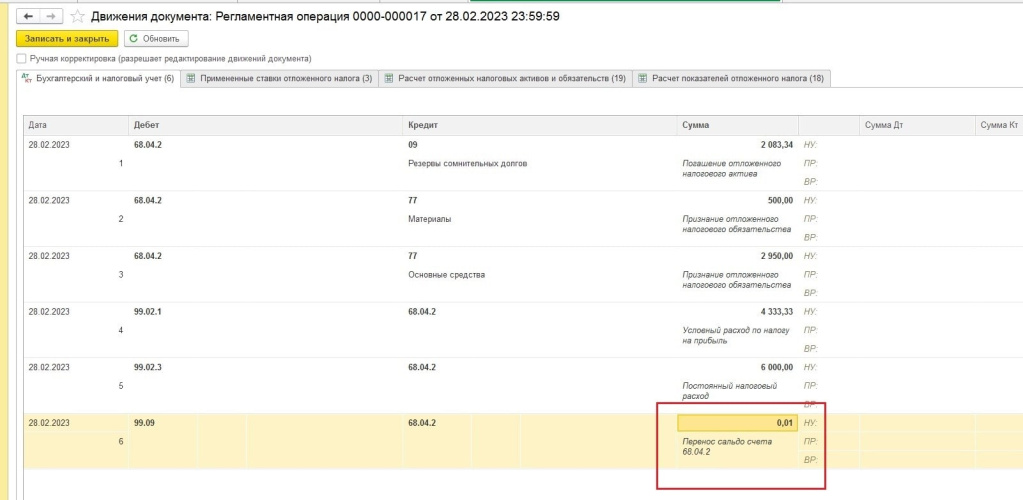Open Расчет отложенных налоговых активов и обязательств tab
This screenshot has height=500, width=1023.
[x=511, y=78]
